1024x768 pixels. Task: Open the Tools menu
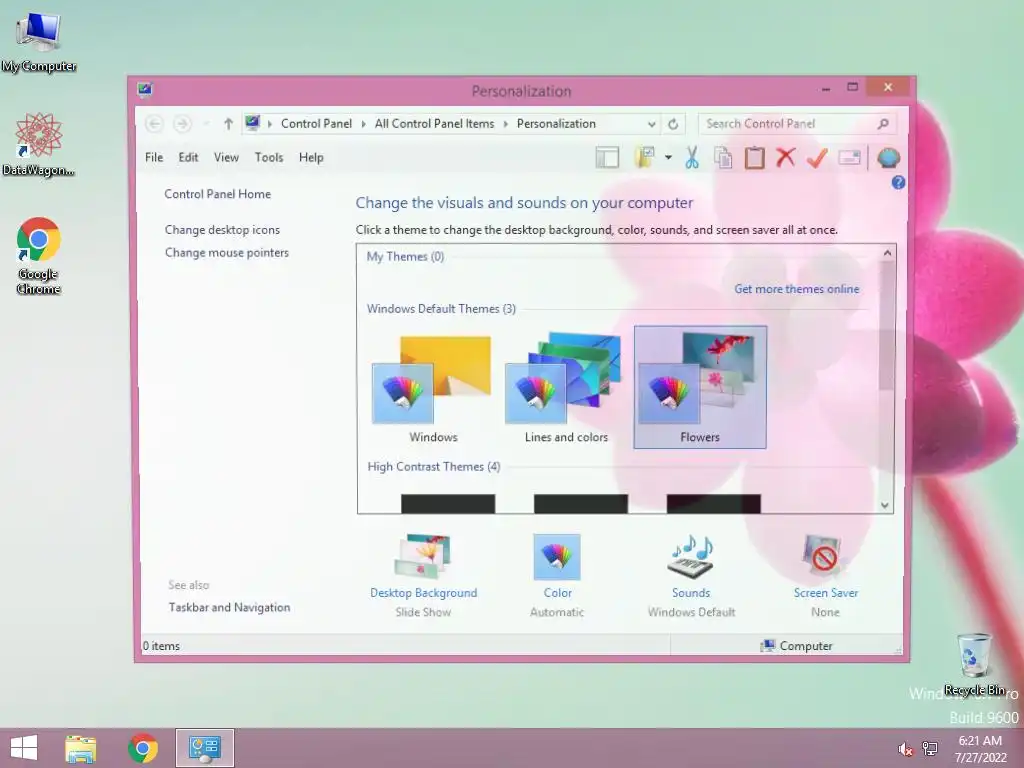[x=269, y=157]
